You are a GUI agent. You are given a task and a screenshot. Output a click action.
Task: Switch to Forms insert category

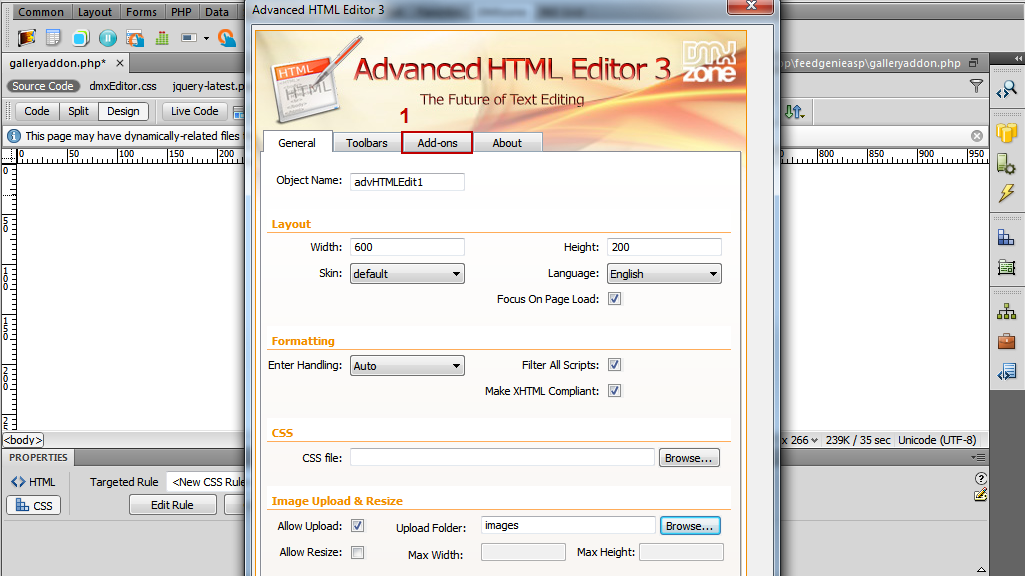[141, 12]
